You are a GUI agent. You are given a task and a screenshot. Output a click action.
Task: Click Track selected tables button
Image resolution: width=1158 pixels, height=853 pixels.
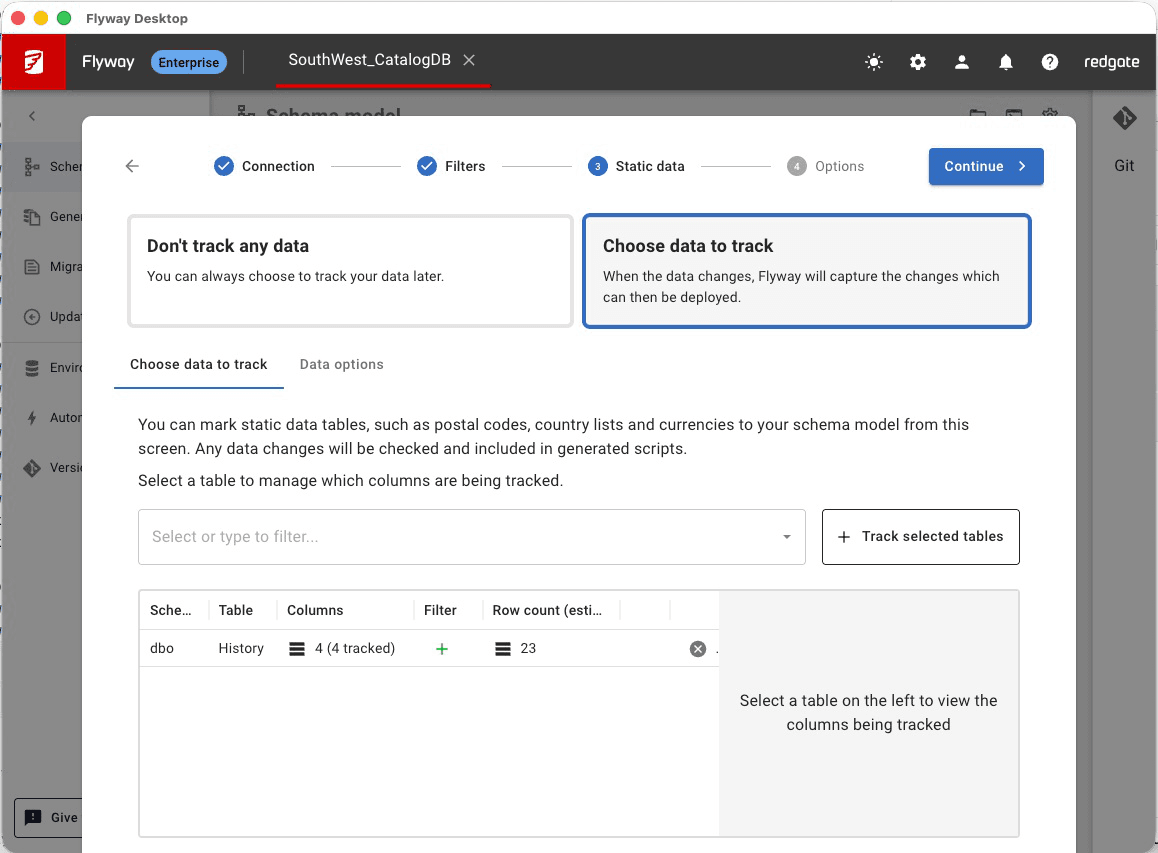(x=921, y=537)
